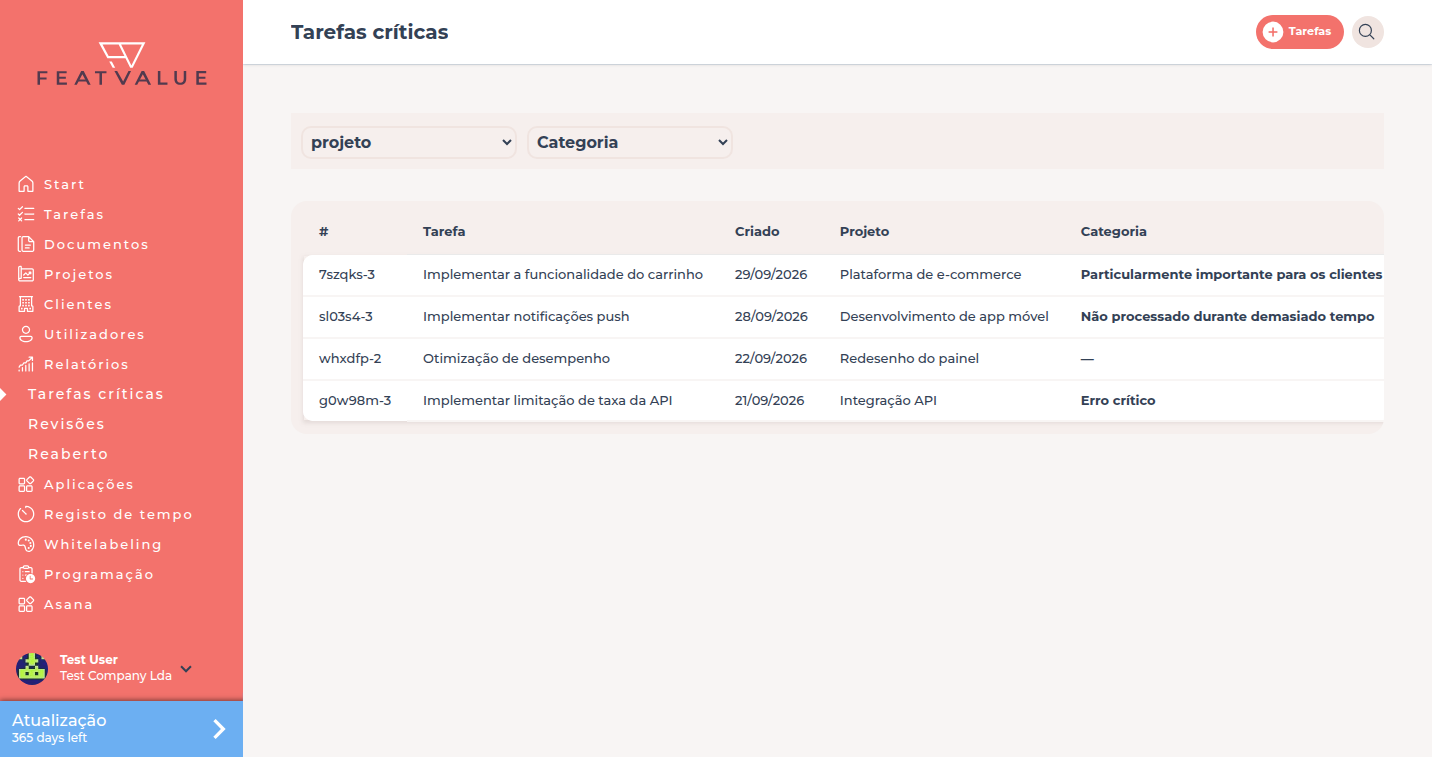Click the Categoria column header
This screenshot has height=757, width=1432.
pyautogui.click(x=1114, y=231)
